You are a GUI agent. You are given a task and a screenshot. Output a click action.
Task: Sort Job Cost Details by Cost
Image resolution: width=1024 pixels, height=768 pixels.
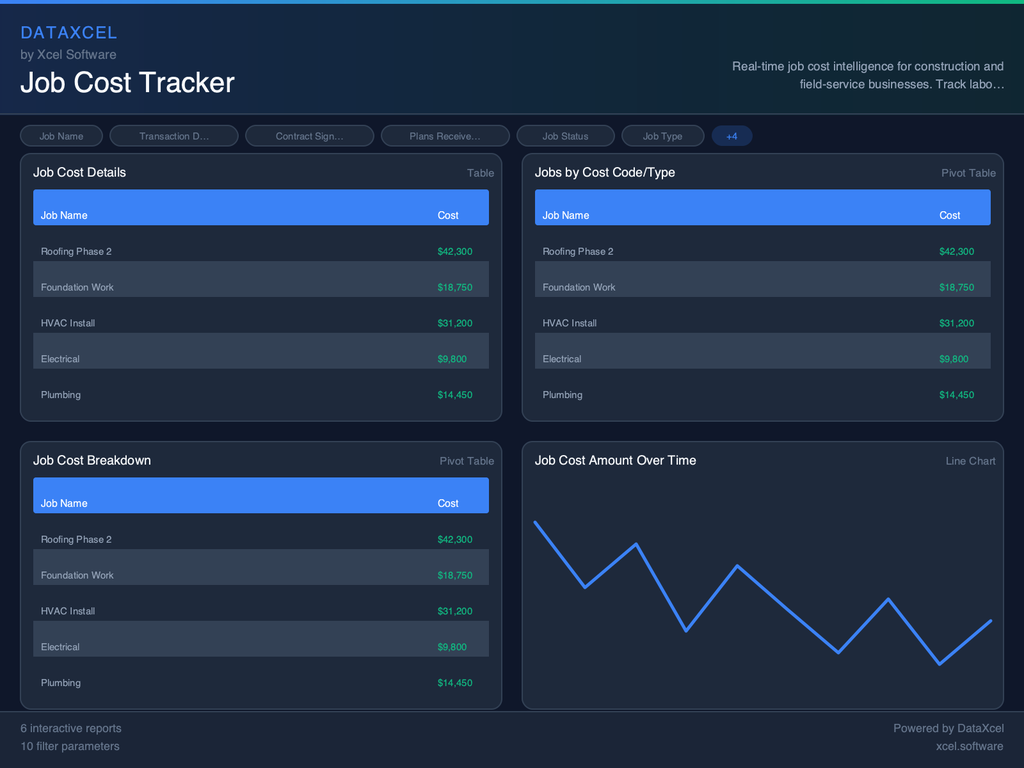point(447,215)
